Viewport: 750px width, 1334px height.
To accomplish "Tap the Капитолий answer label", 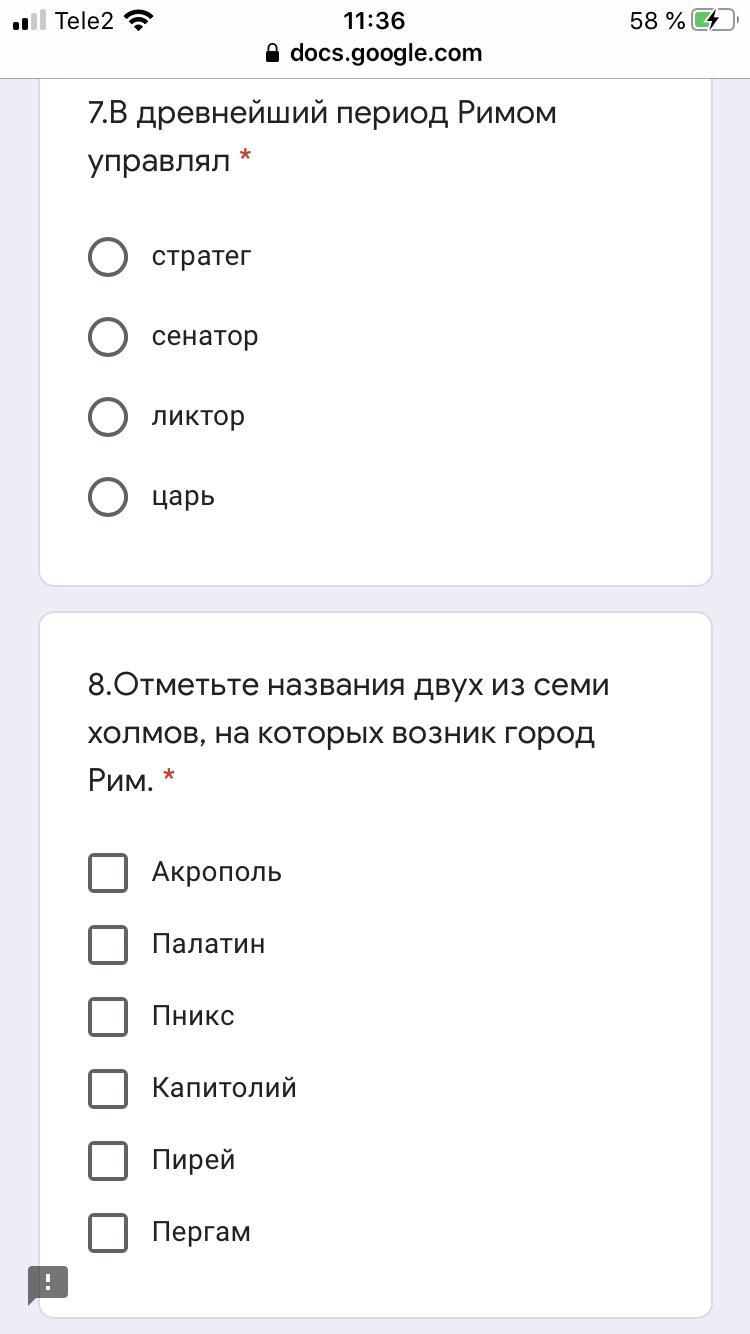I will pyautogui.click(x=224, y=1088).
